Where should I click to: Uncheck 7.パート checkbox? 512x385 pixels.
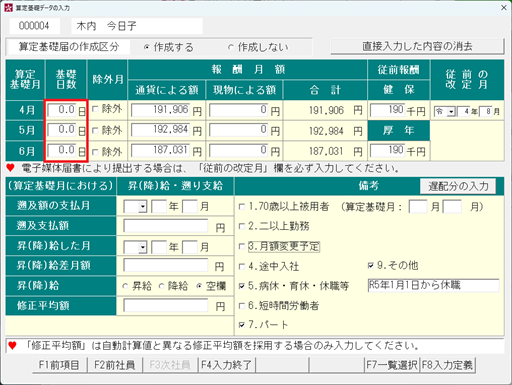(242, 325)
